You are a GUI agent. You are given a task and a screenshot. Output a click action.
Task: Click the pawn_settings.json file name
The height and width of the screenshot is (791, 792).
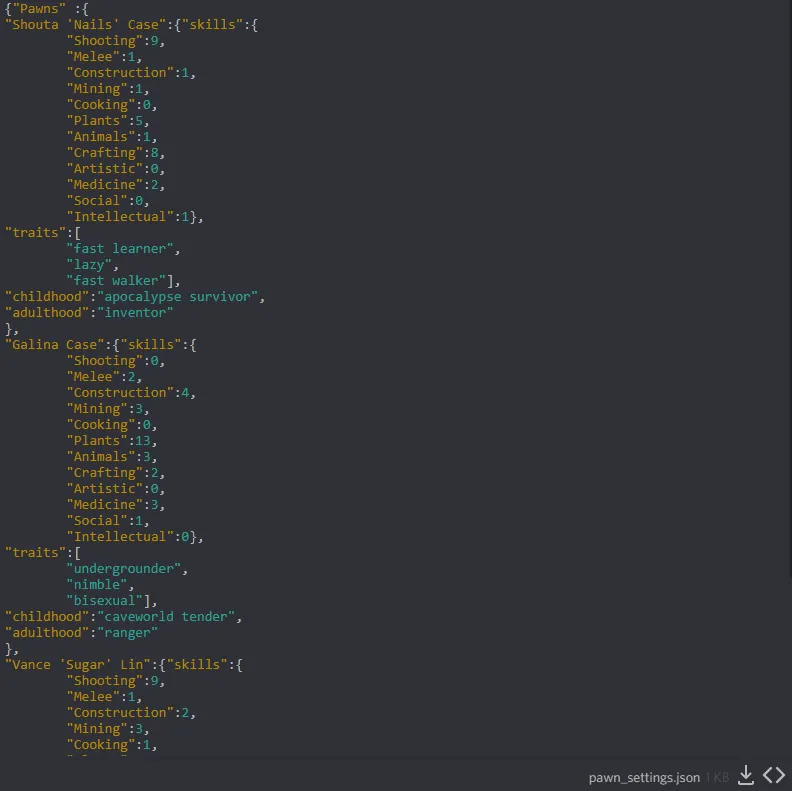point(644,777)
